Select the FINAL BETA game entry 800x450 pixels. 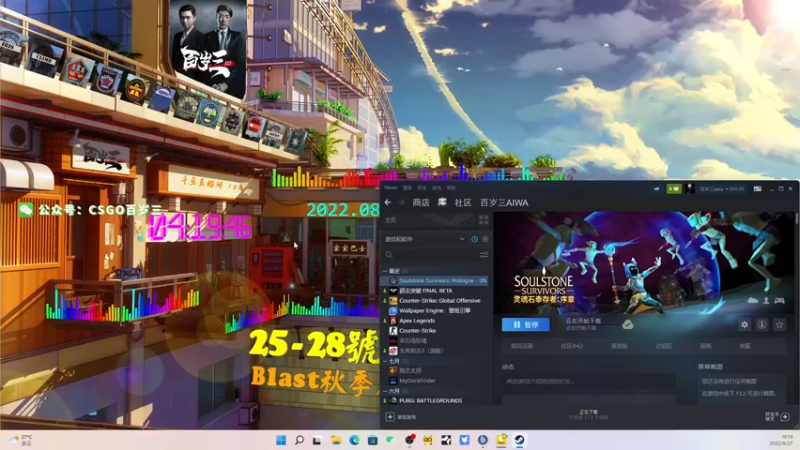coord(426,290)
